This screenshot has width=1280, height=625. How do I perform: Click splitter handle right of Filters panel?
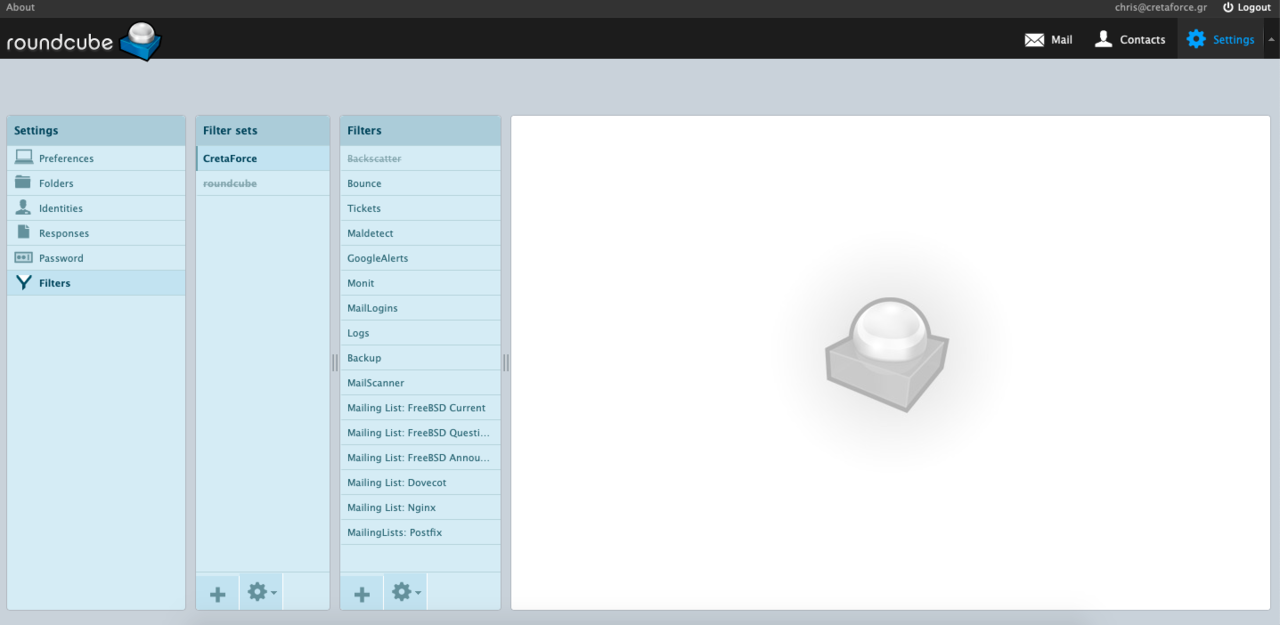(506, 362)
